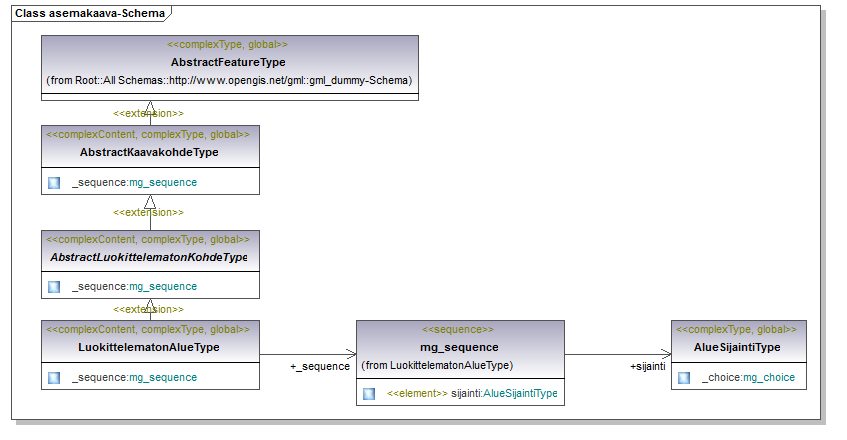This screenshot has height=440, width=847.
Task: Click the mg_choice type link in AlueSijaintiType
Action: click(x=768, y=377)
